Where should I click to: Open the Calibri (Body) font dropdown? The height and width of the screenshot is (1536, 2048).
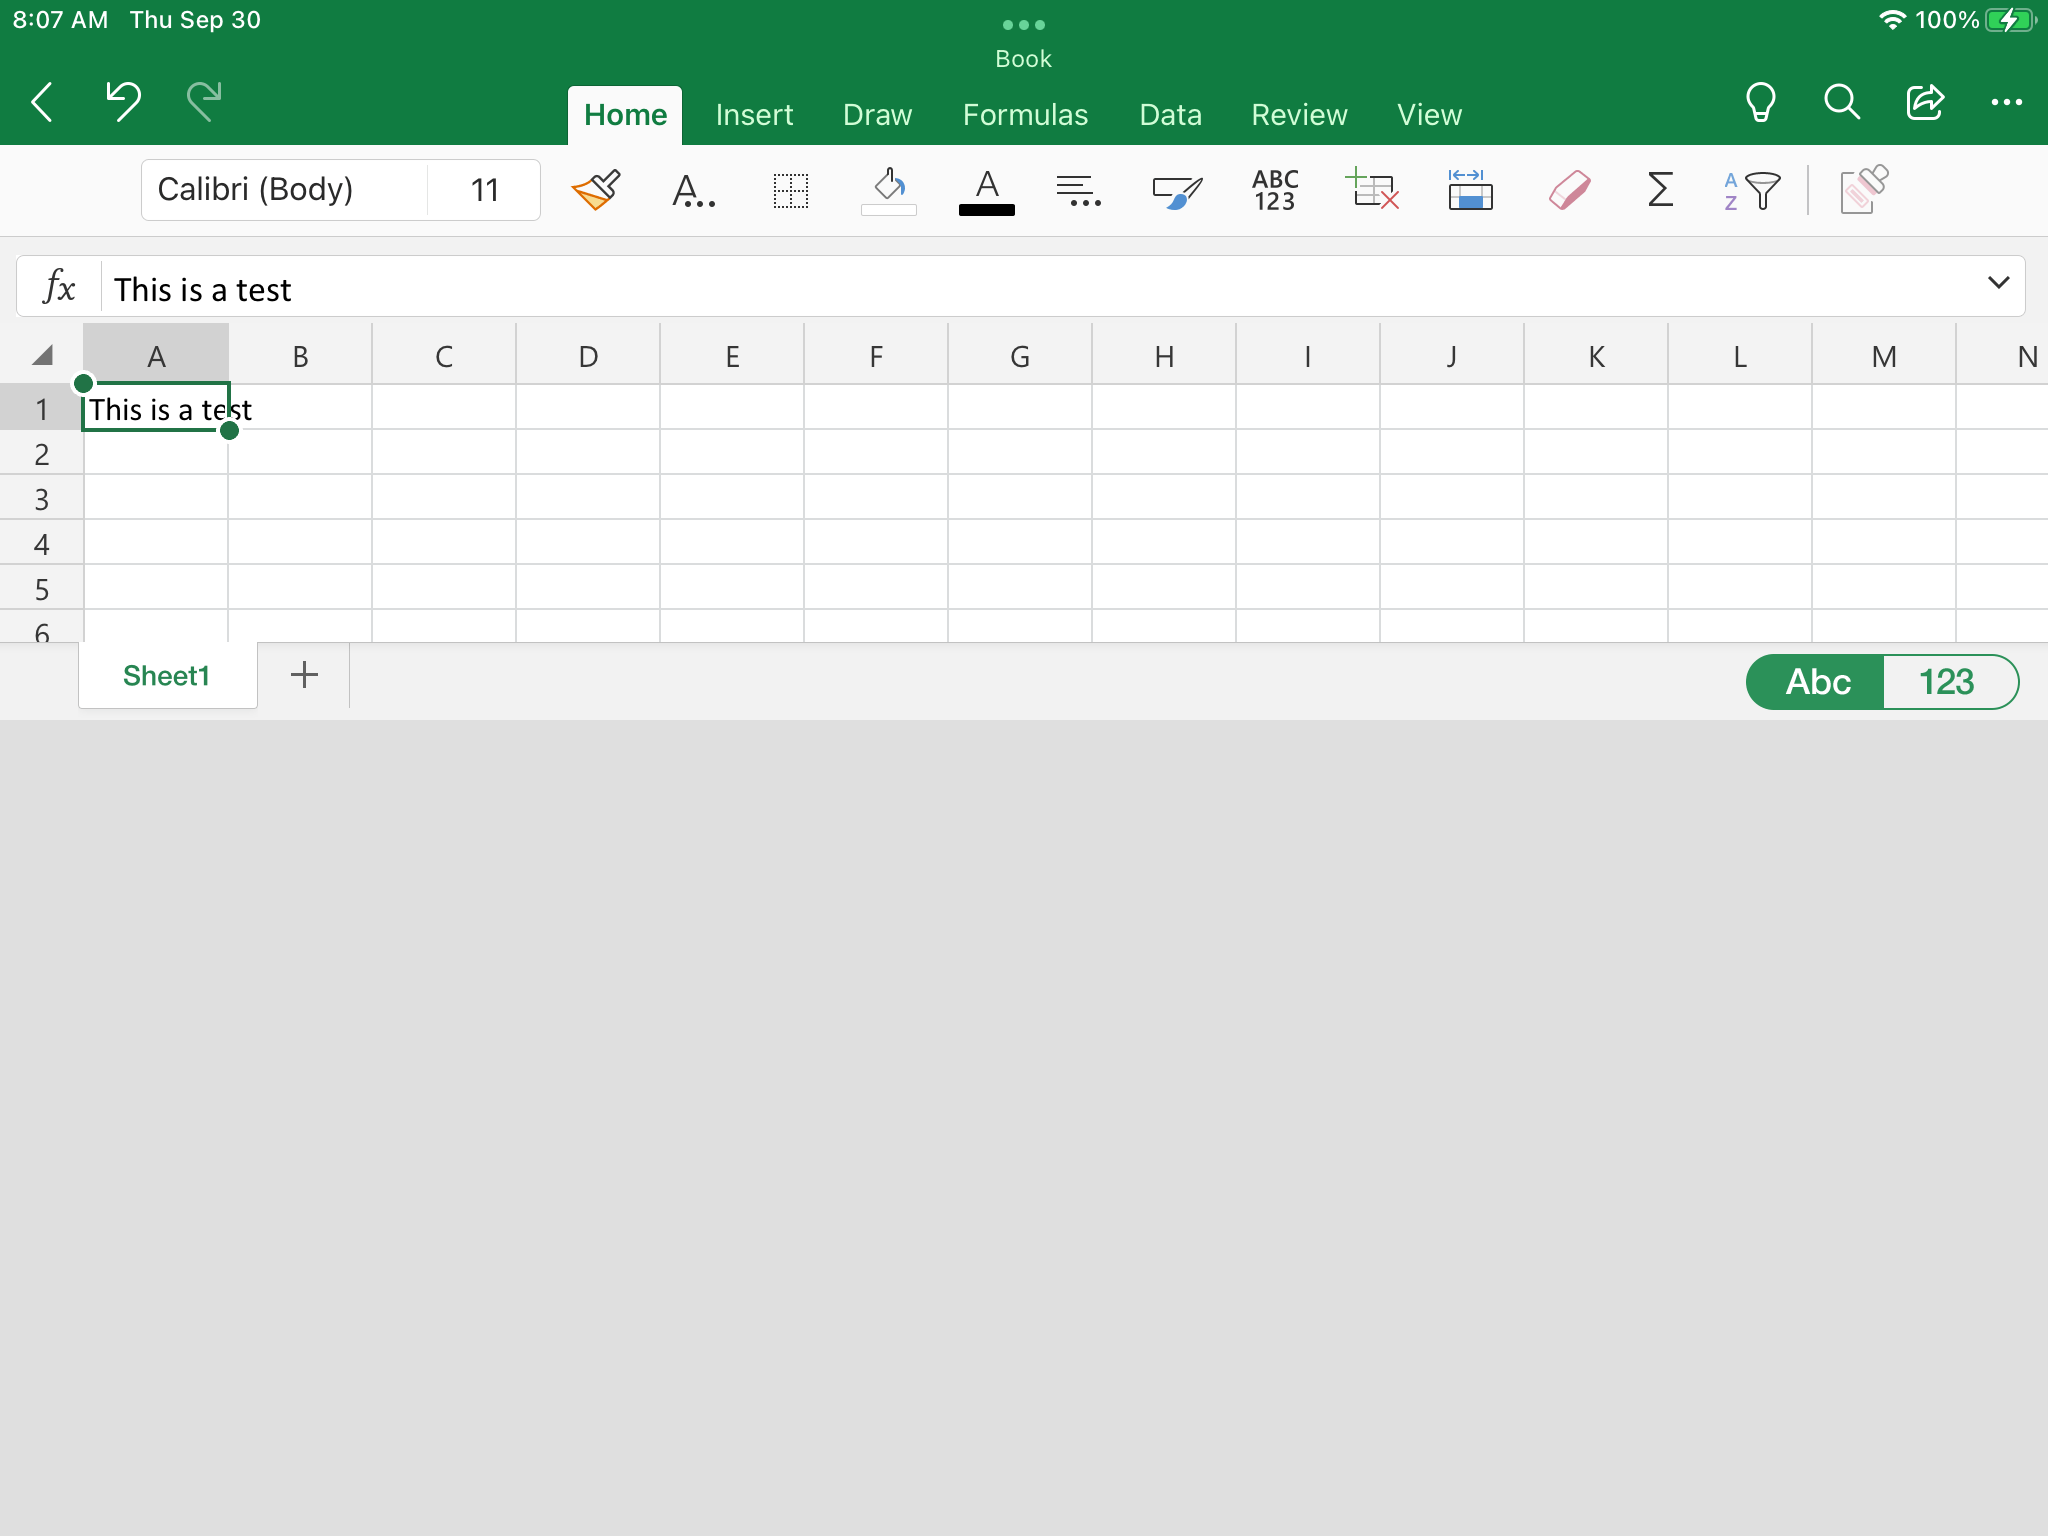(x=284, y=190)
